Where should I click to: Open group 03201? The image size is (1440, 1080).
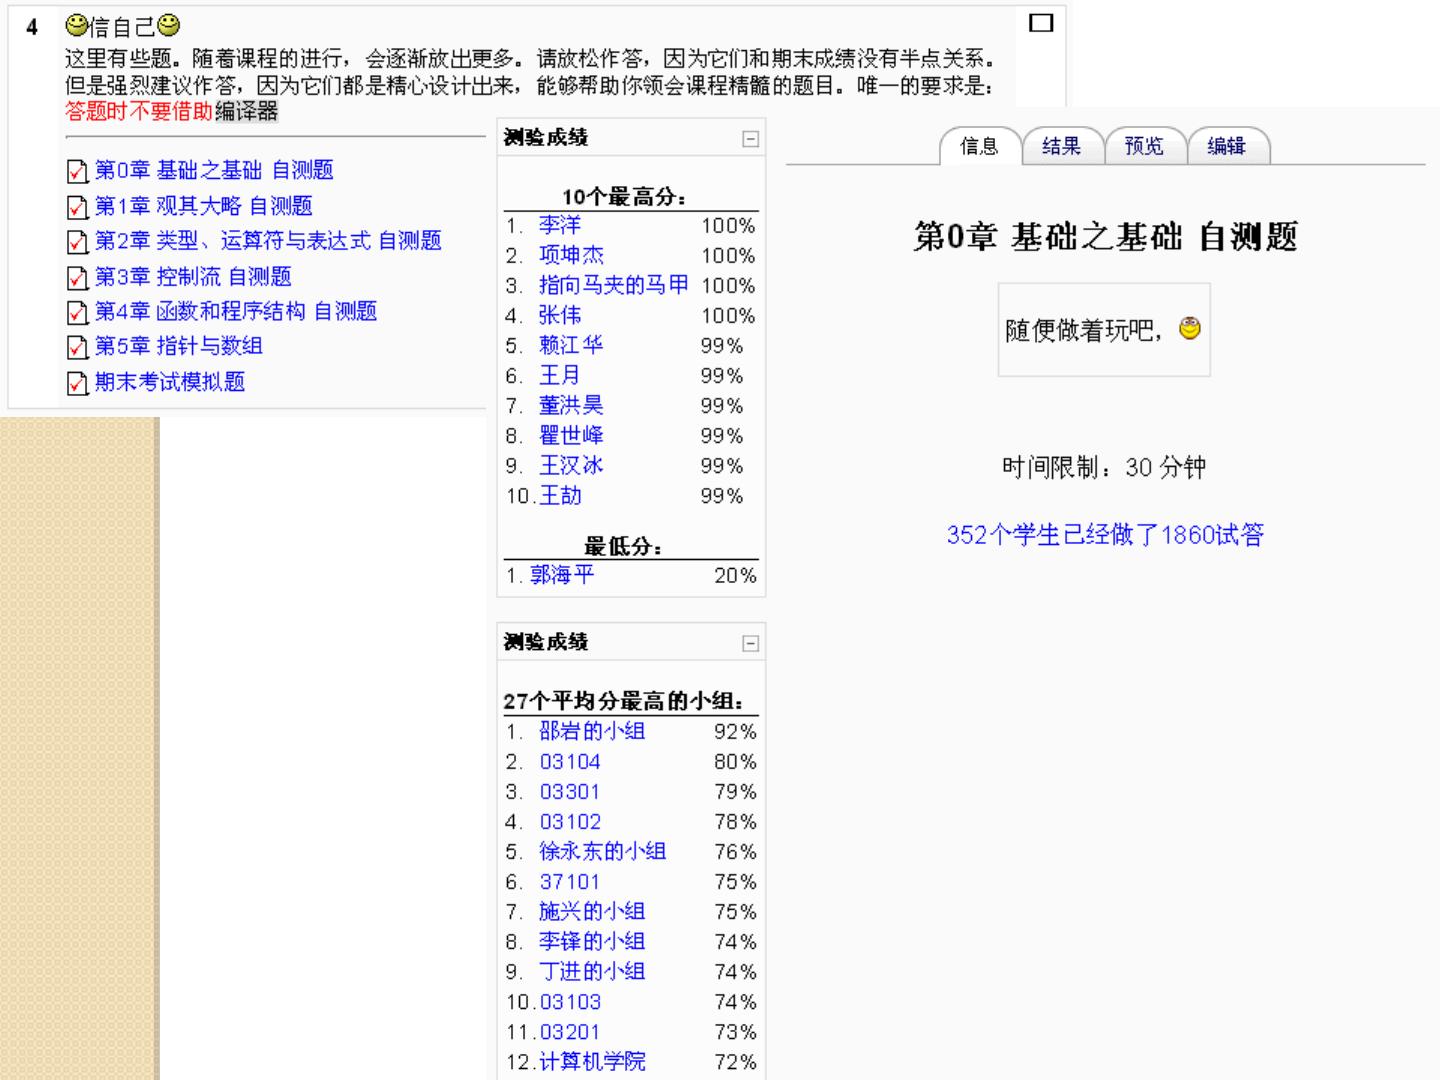point(570,1031)
